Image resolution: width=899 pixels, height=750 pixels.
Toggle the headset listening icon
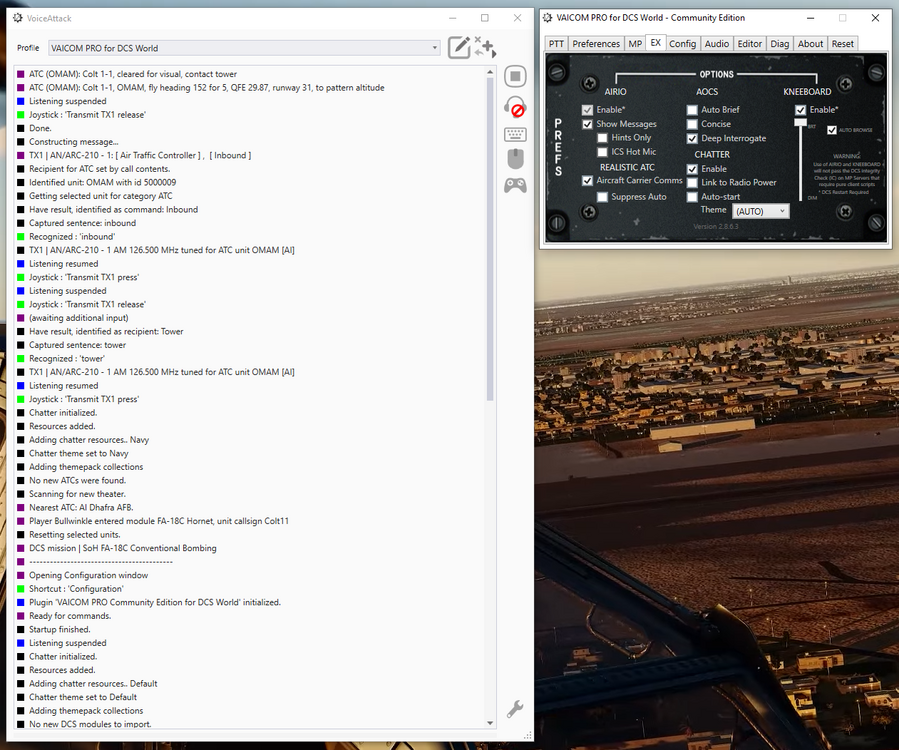pos(515,107)
